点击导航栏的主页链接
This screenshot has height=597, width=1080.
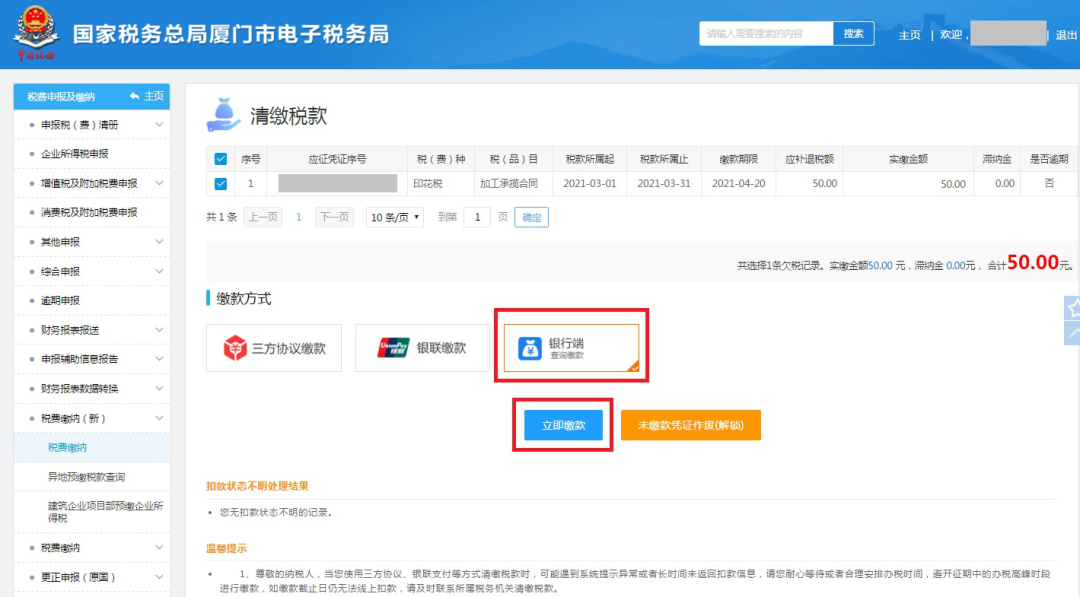[909, 33]
